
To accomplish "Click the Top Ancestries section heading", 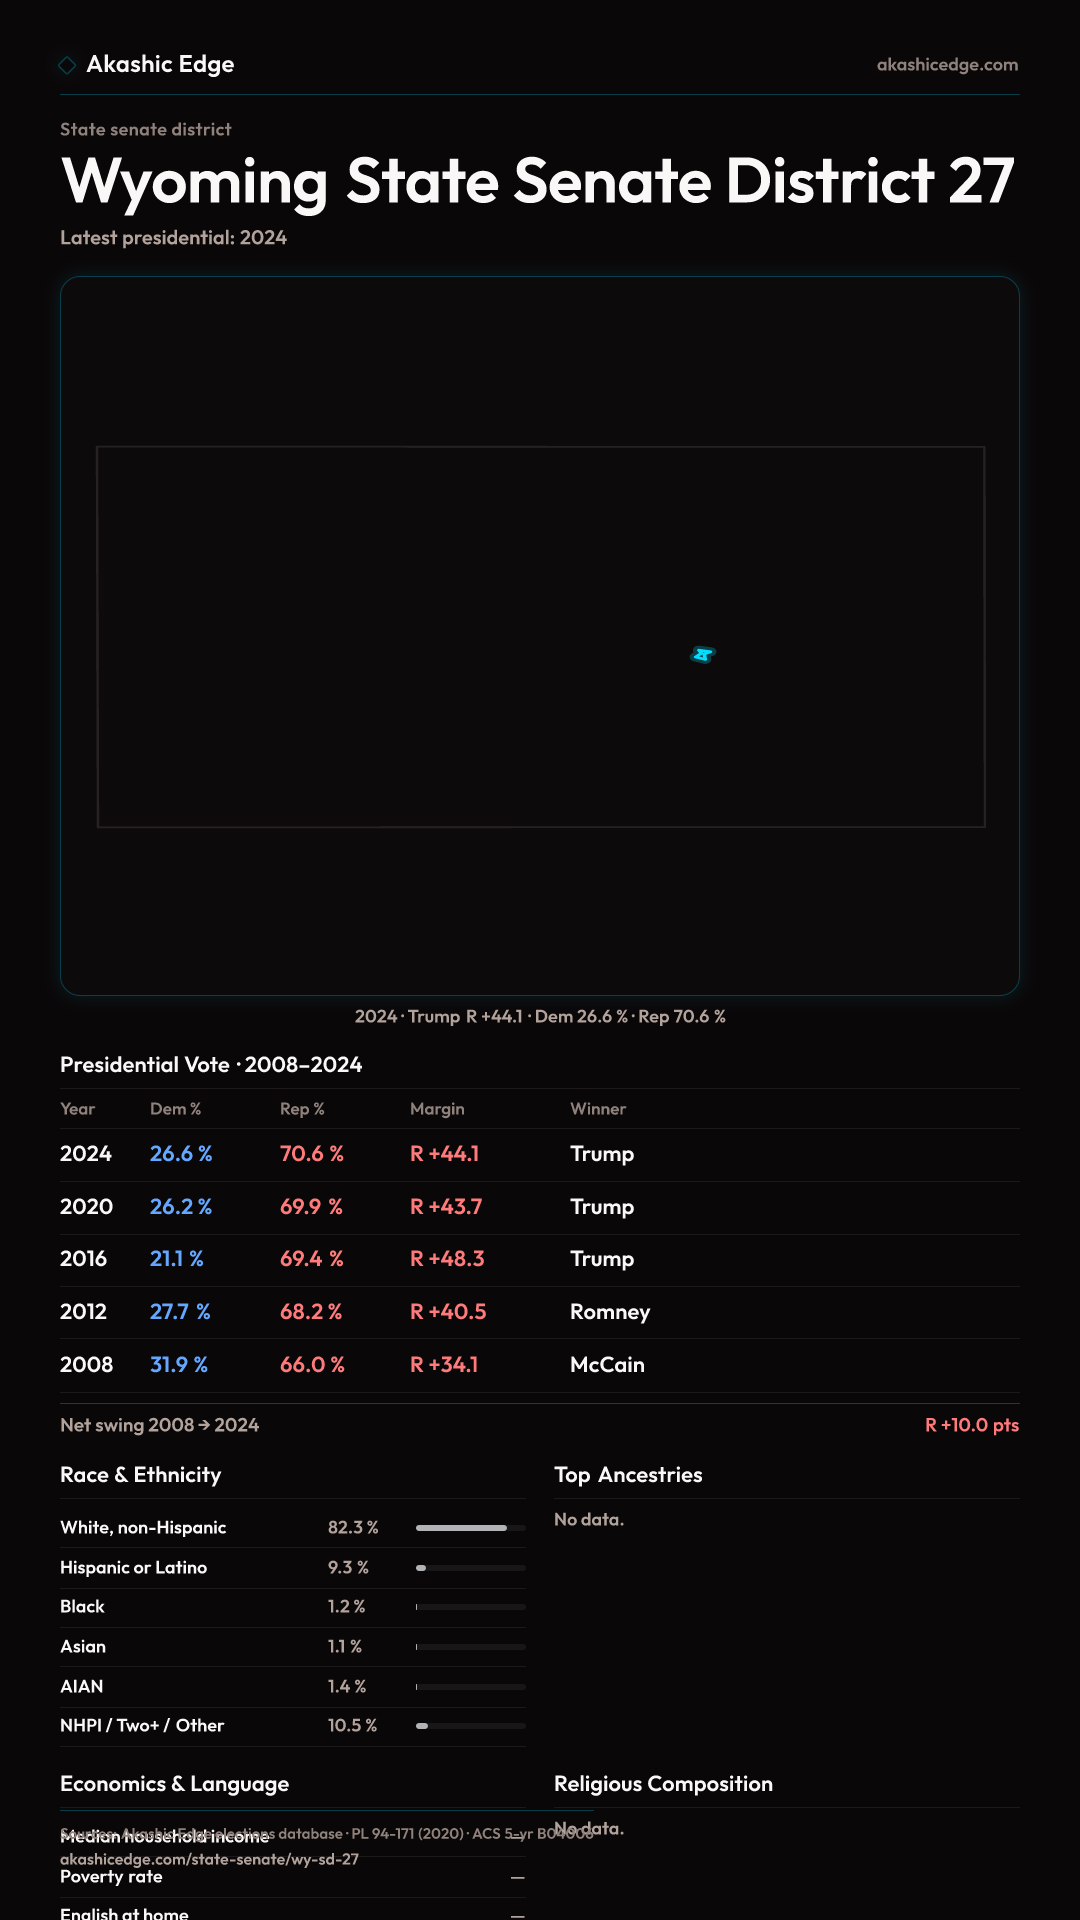I will [x=628, y=1475].
